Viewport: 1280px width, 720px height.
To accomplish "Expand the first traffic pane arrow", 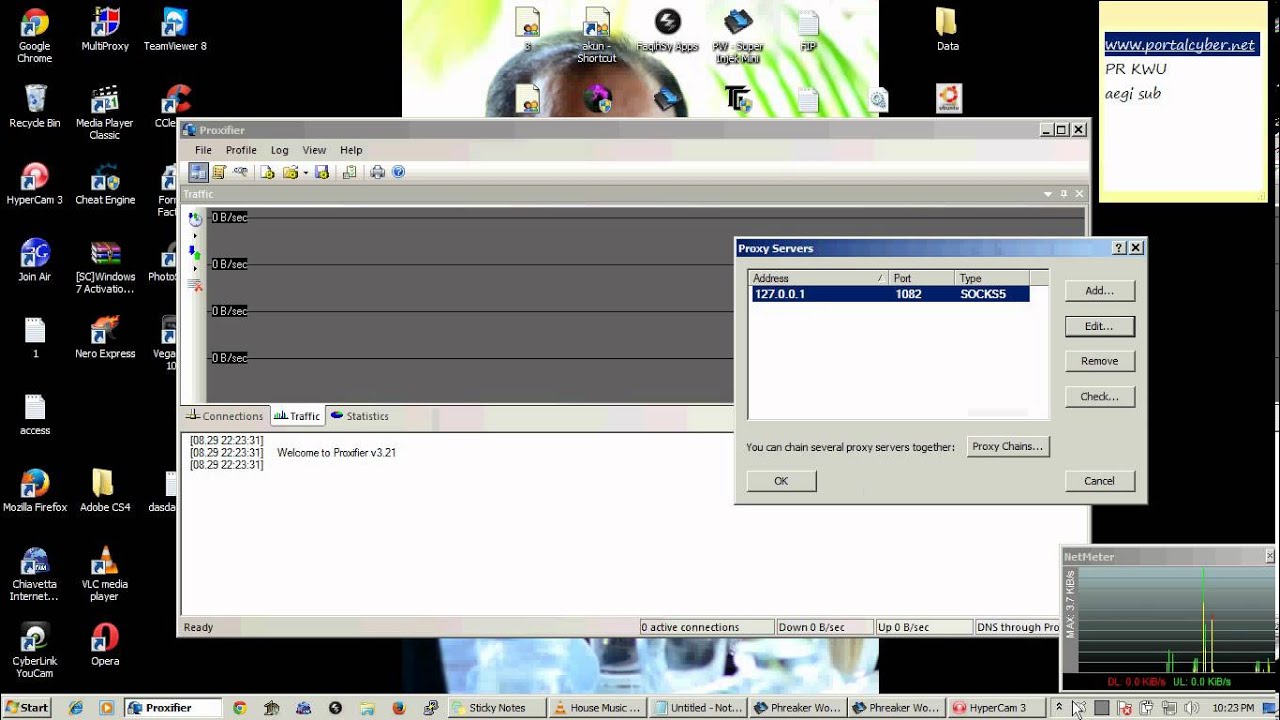I will (195, 236).
